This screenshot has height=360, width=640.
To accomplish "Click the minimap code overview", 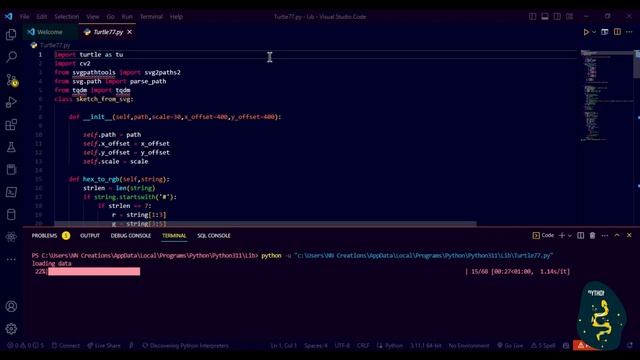I will (x=606, y=96).
